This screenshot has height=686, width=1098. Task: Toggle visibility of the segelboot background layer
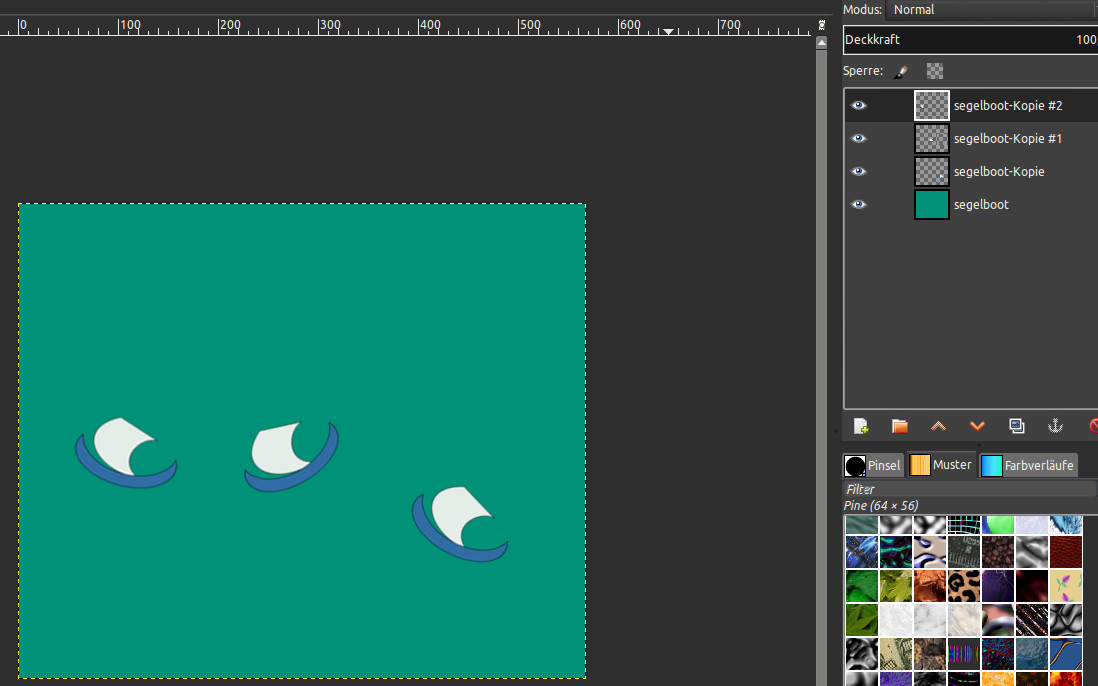tap(858, 205)
